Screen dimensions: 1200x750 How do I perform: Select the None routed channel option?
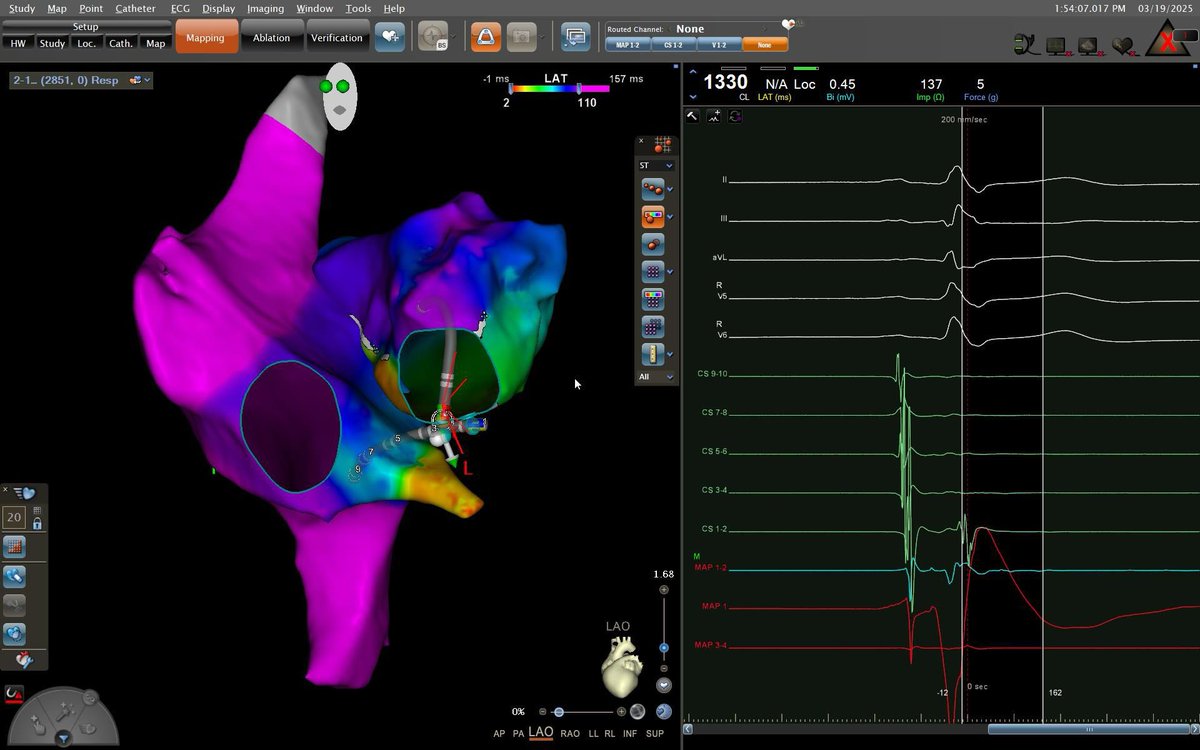coord(765,45)
